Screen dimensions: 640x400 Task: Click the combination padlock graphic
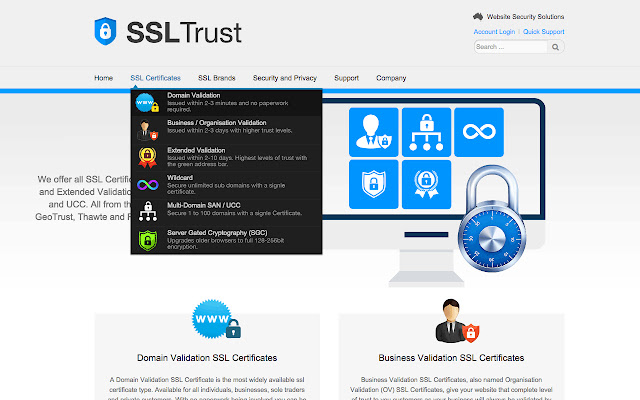(492, 218)
